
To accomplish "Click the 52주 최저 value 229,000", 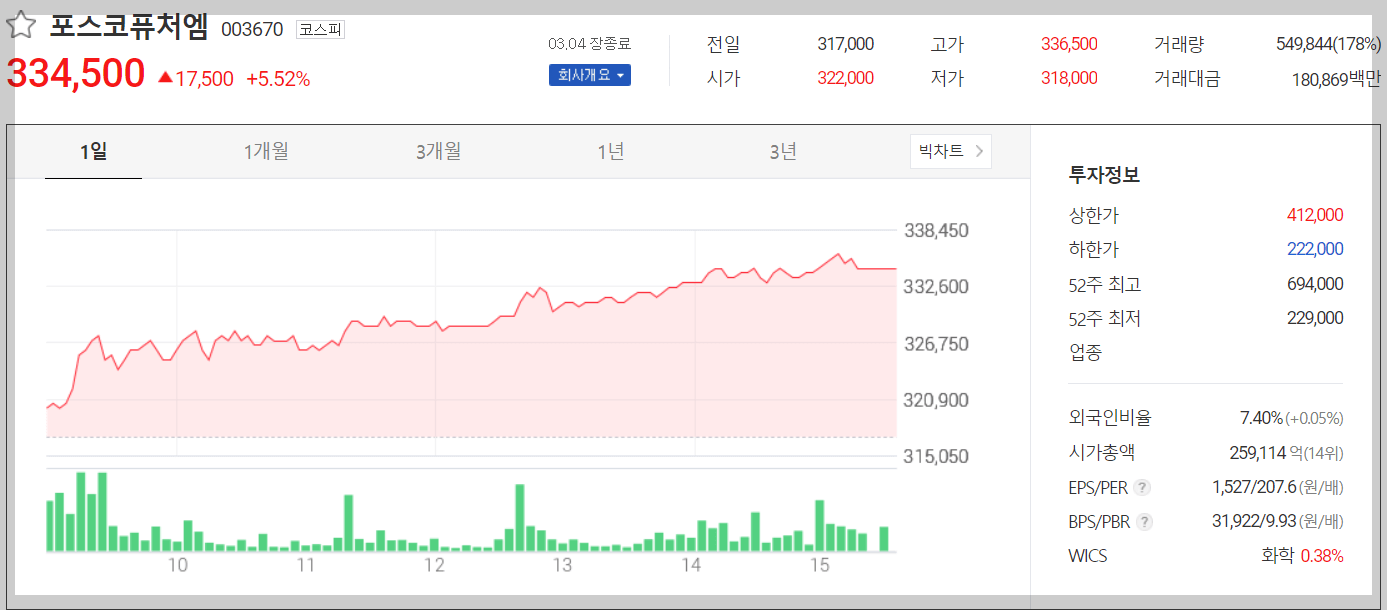I will click(1315, 318).
